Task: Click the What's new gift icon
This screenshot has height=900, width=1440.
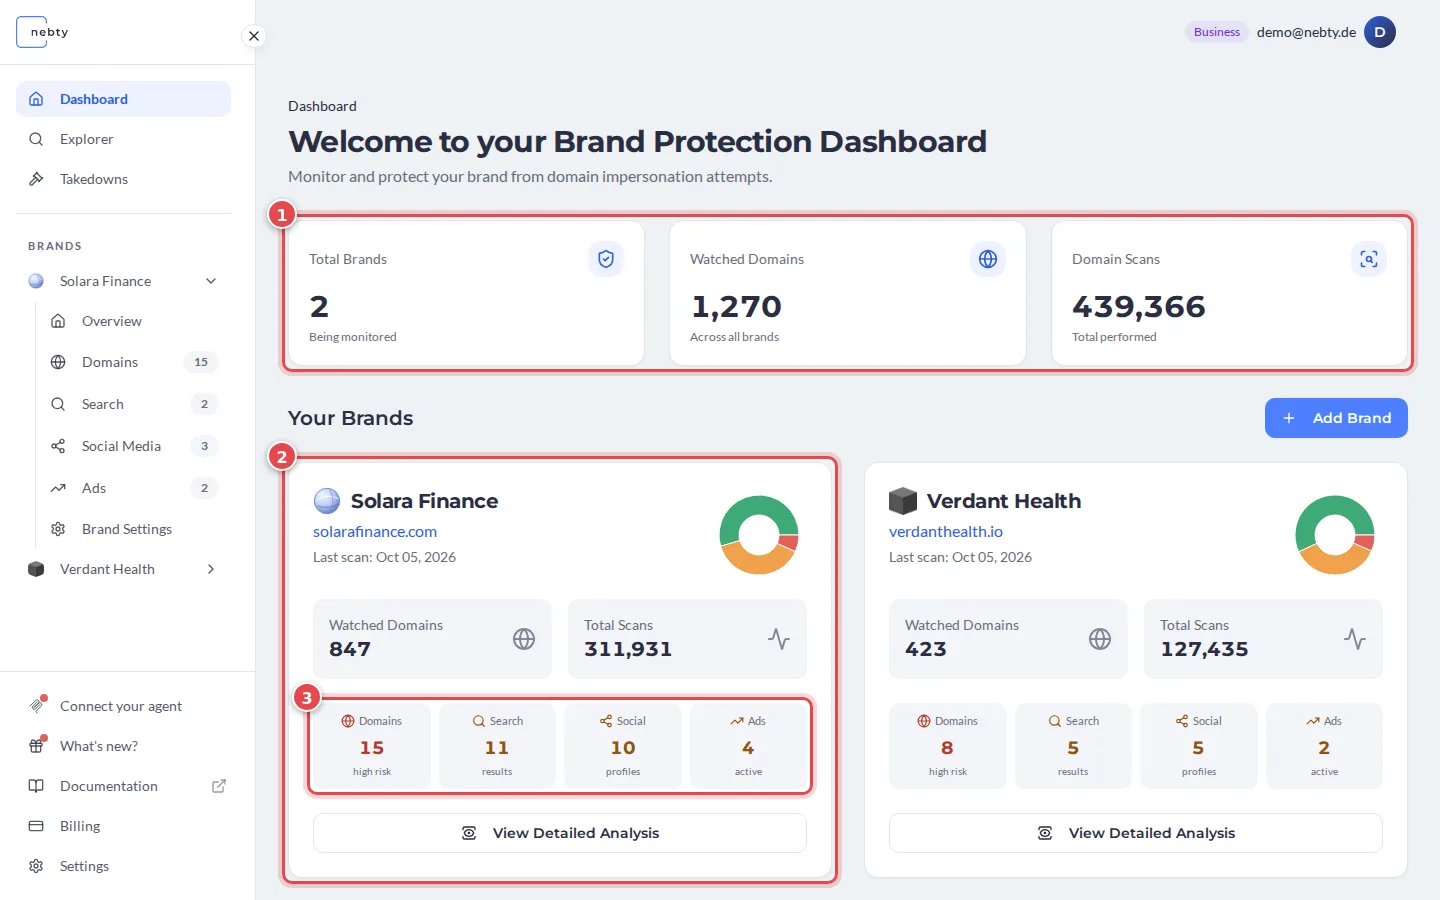Action: click(37, 745)
